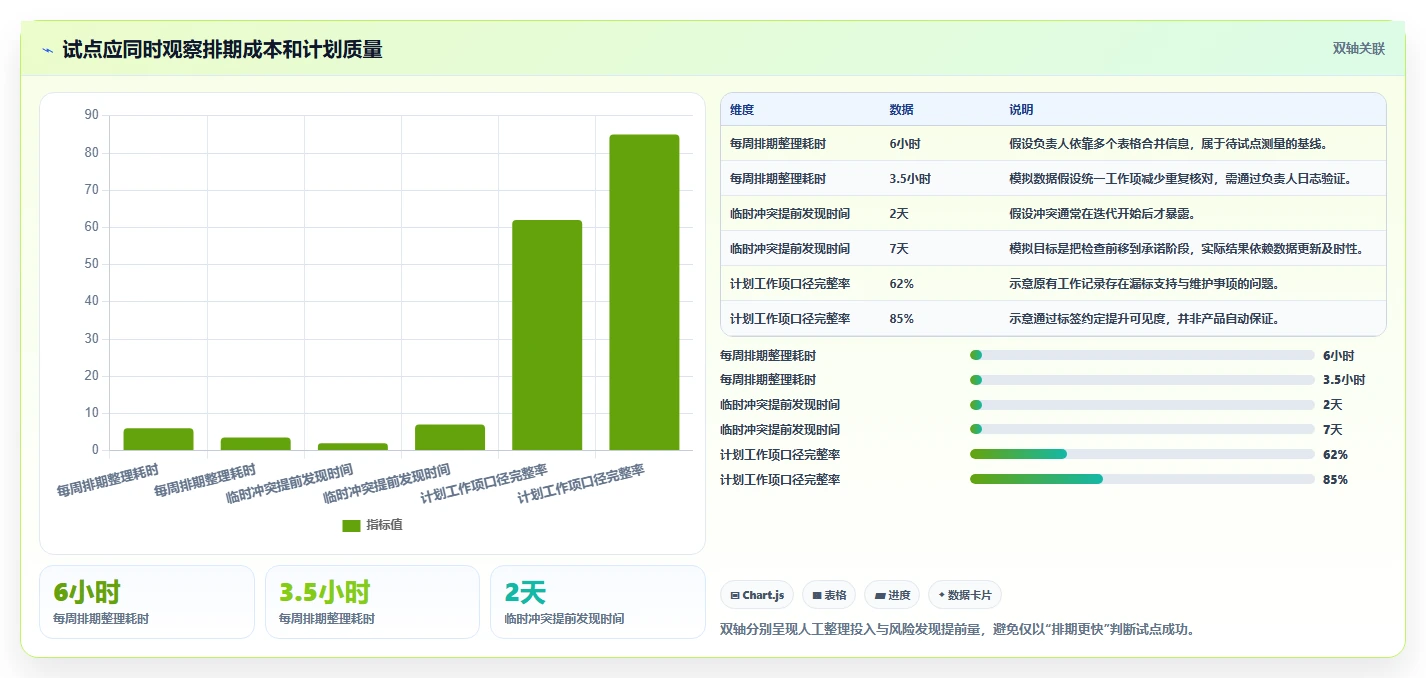Viewport: 1426px width, 678px height.
Task: Click the chart bar with value 6
Action: pos(158,439)
